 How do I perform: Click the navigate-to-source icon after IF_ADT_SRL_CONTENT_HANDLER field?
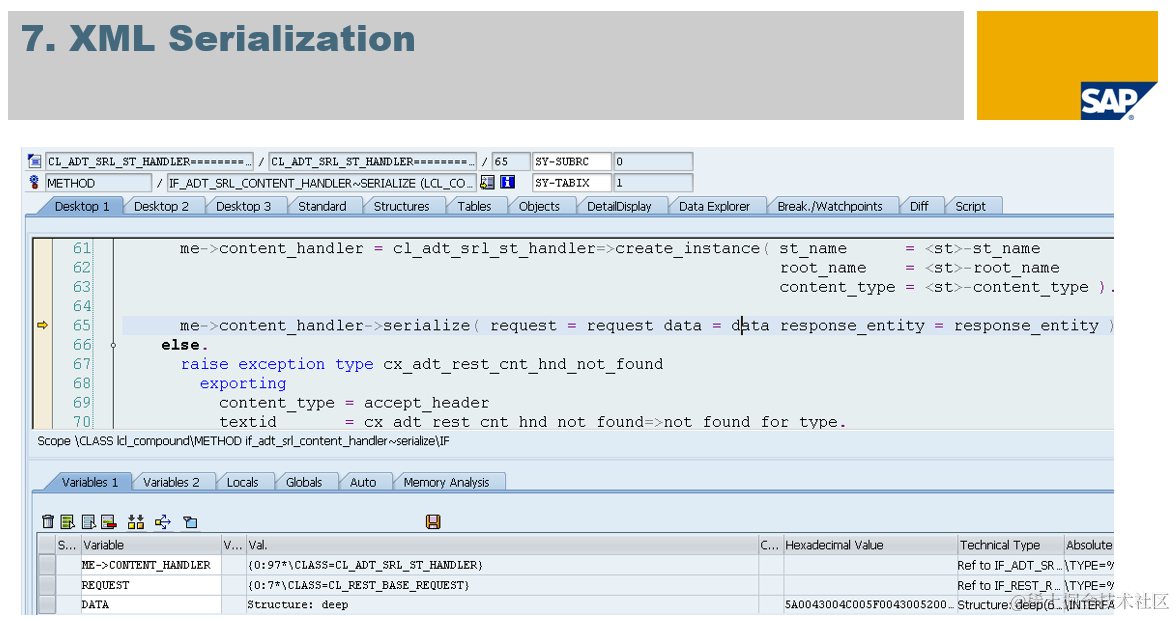click(488, 182)
